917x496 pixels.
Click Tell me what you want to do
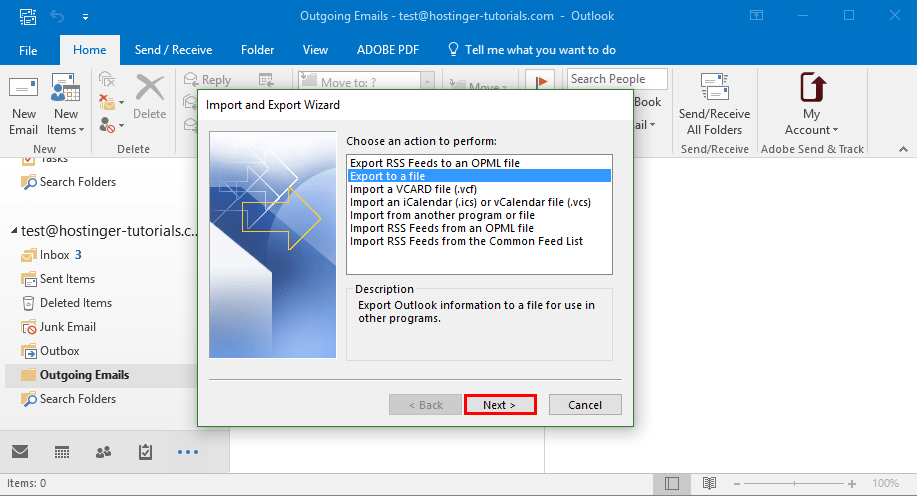(540, 50)
